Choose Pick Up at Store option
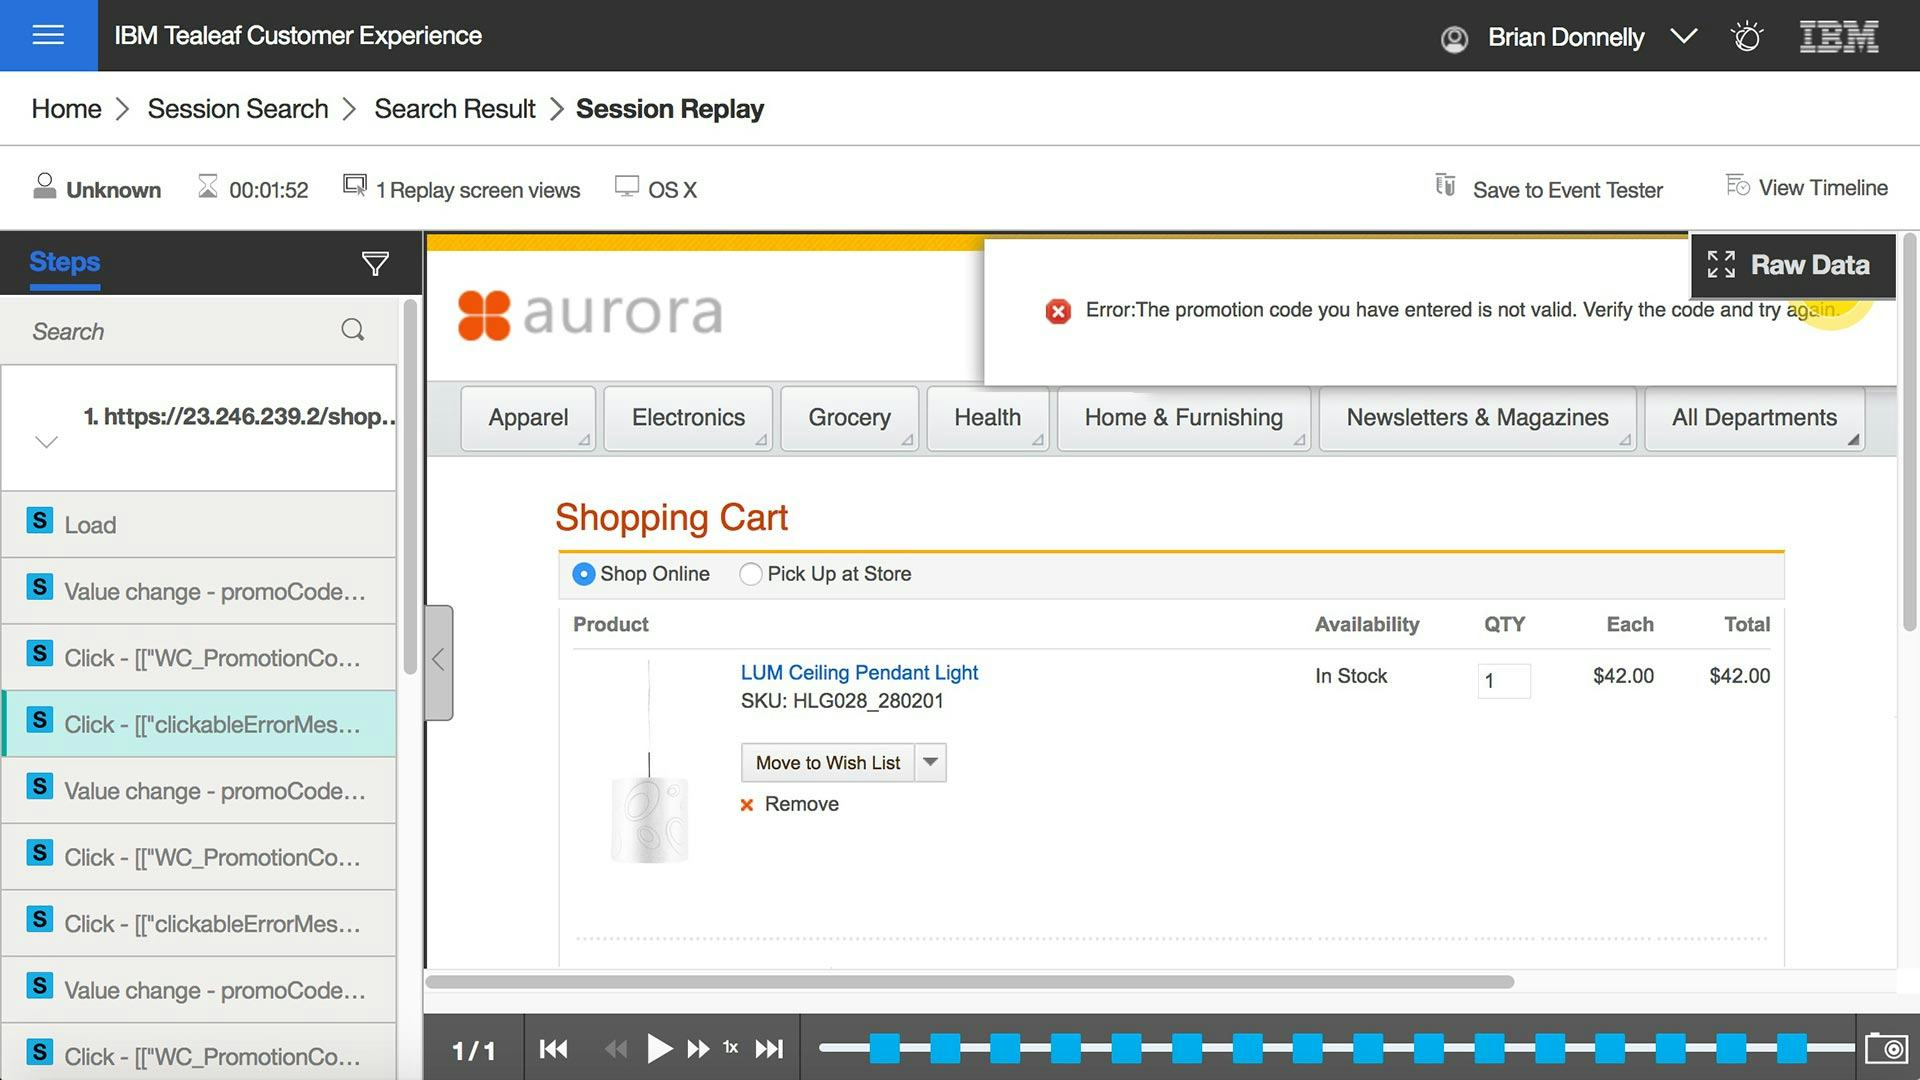Image resolution: width=1920 pixels, height=1080 pixels. point(750,574)
